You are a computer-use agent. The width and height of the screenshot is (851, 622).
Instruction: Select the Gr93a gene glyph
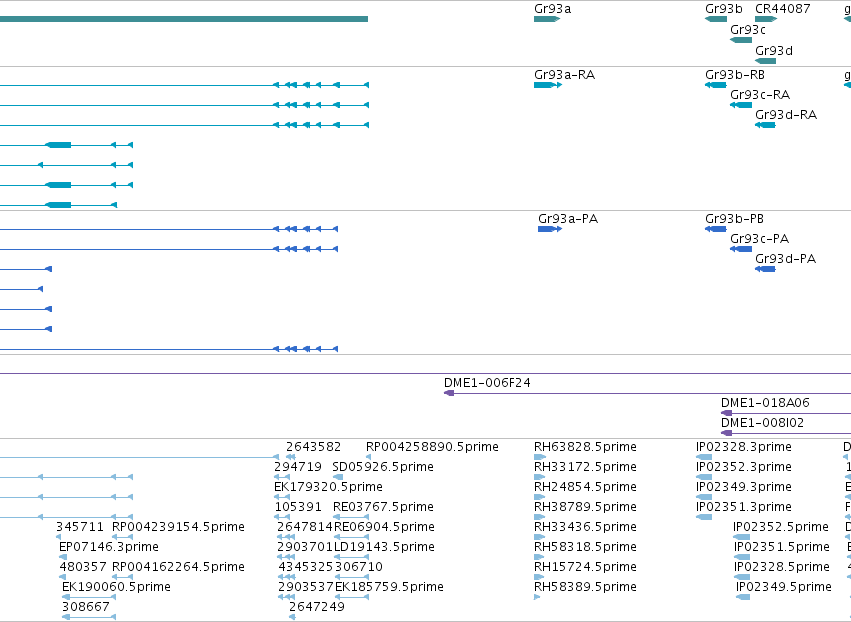click(547, 19)
